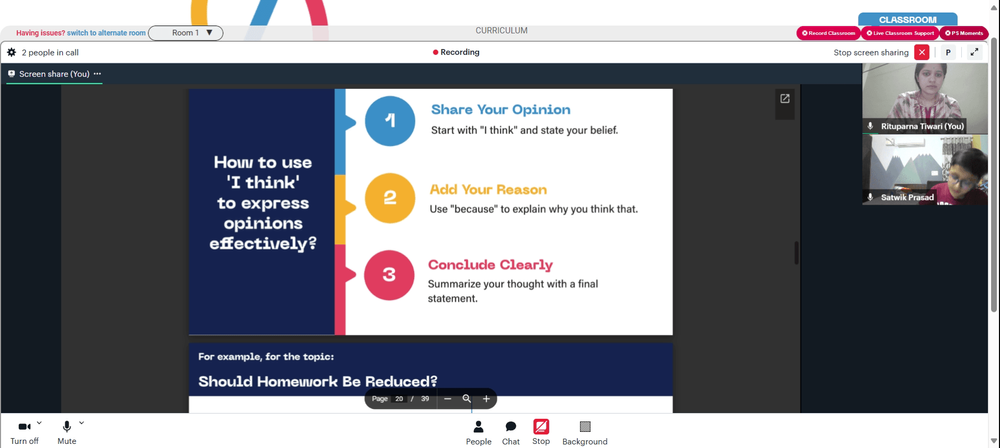Viewport: 1000px width, 448px height.
Task: Click switch to alternate room link
Action: point(107,33)
